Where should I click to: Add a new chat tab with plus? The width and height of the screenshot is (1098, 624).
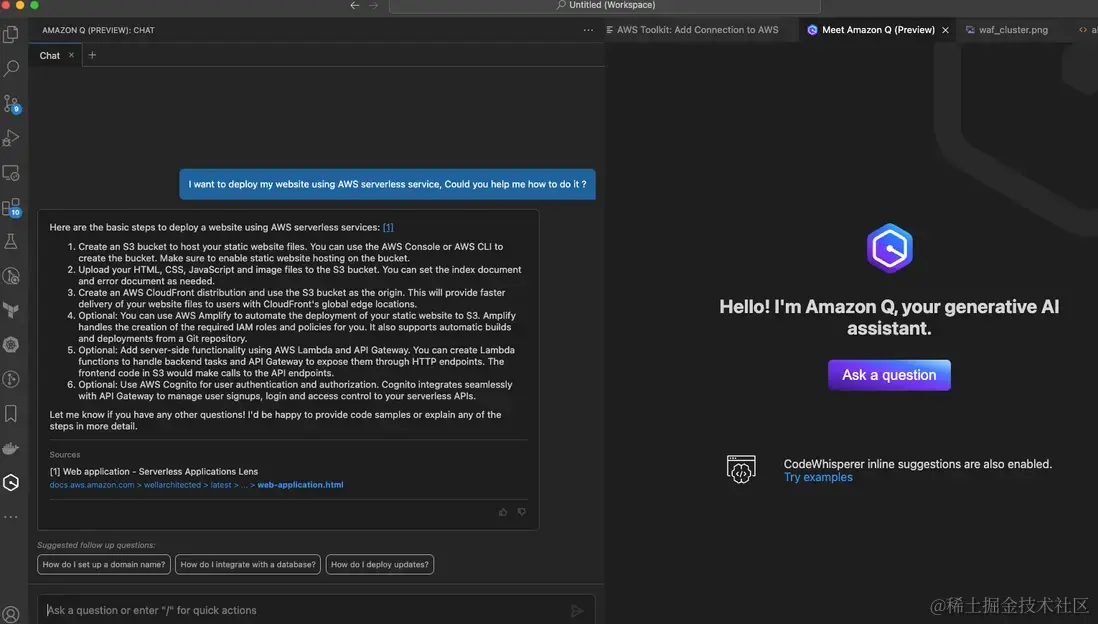(92, 55)
